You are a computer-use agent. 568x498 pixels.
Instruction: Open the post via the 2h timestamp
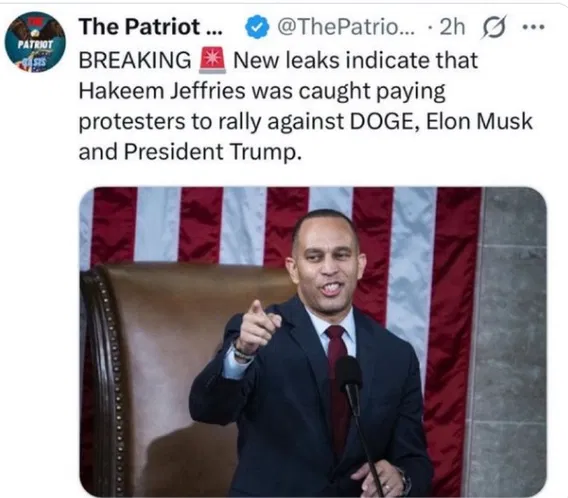pyautogui.click(x=452, y=27)
